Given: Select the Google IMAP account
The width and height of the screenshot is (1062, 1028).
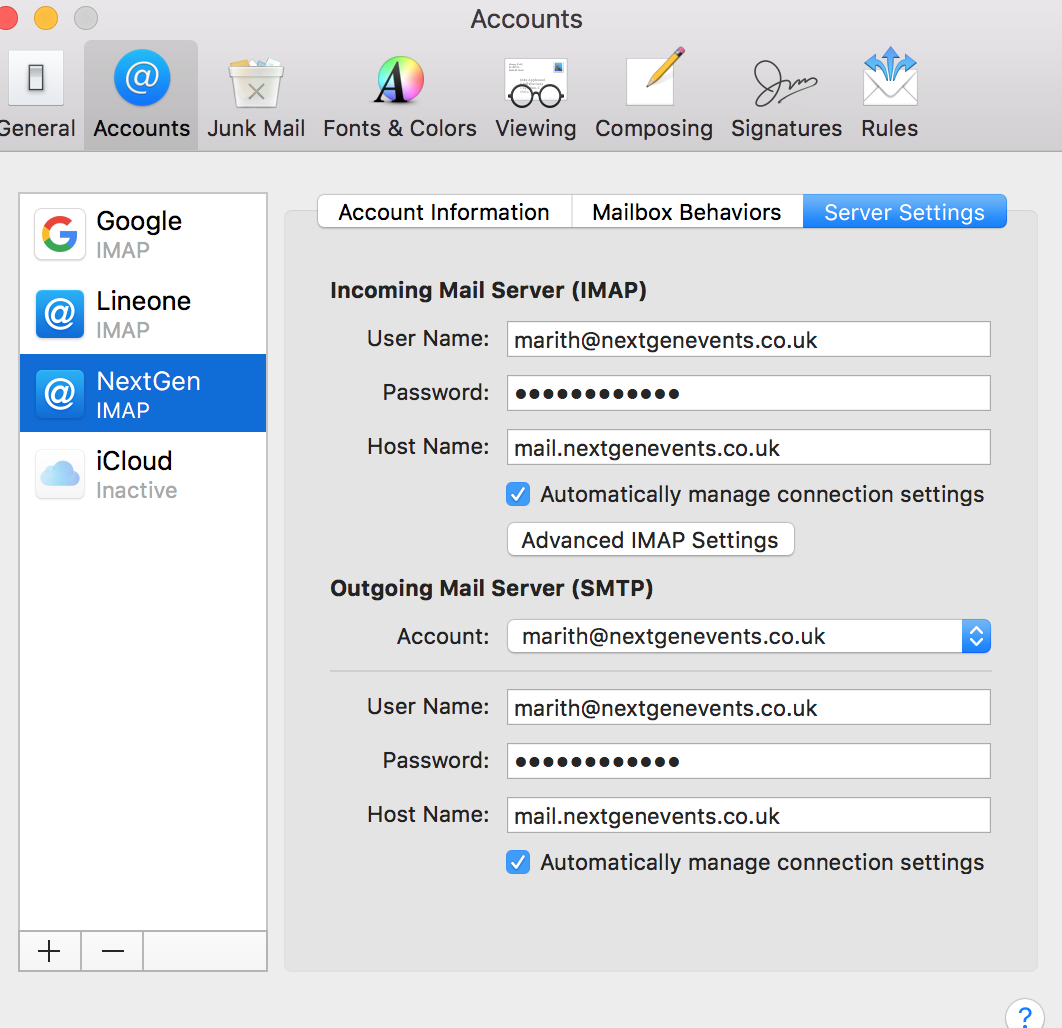Looking at the screenshot, I should (x=143, y=234).
